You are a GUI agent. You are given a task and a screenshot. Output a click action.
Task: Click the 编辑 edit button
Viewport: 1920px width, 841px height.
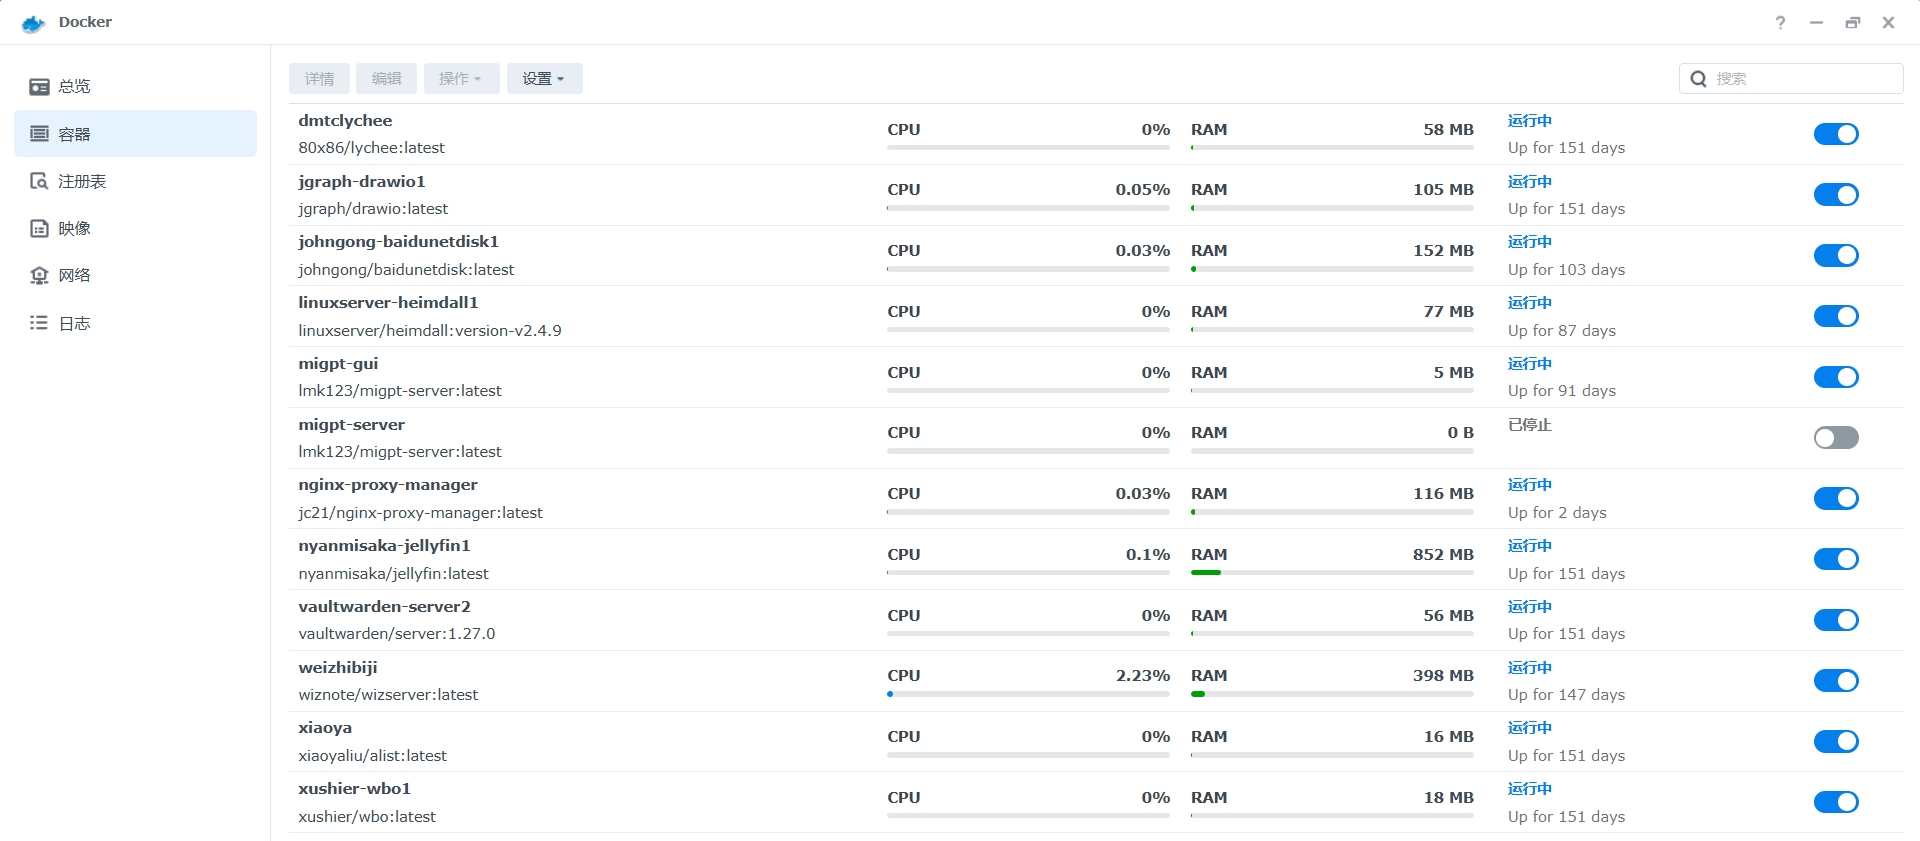[x=386, y=78]
